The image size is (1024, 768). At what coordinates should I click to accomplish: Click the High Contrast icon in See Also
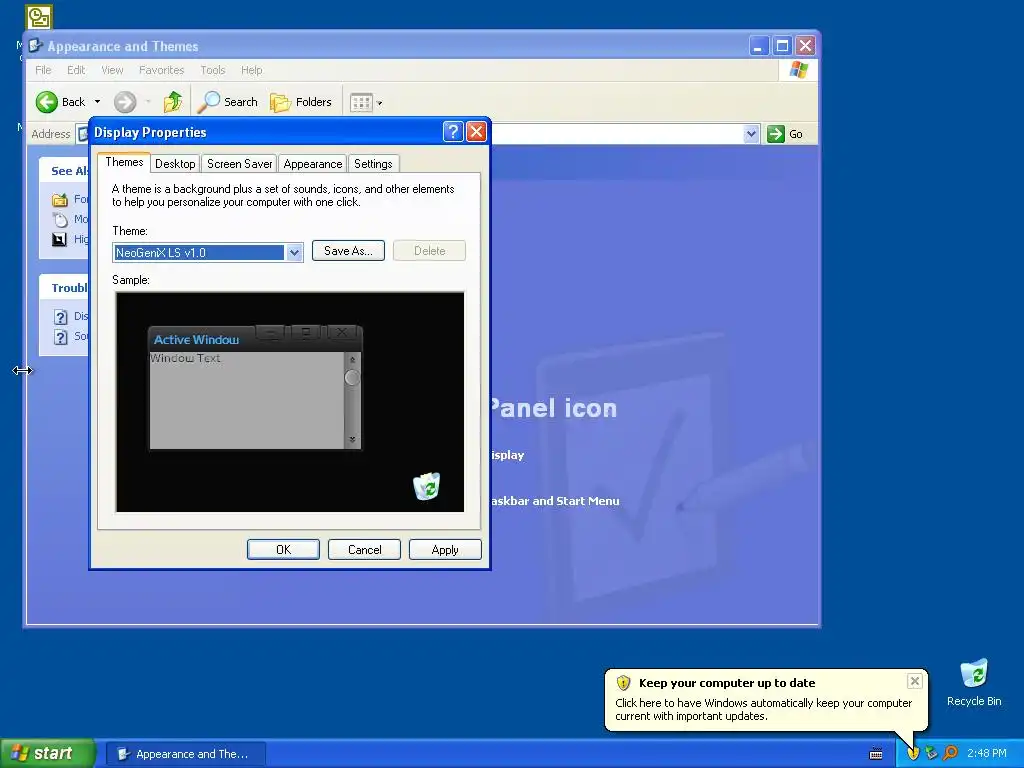[60, 240]
